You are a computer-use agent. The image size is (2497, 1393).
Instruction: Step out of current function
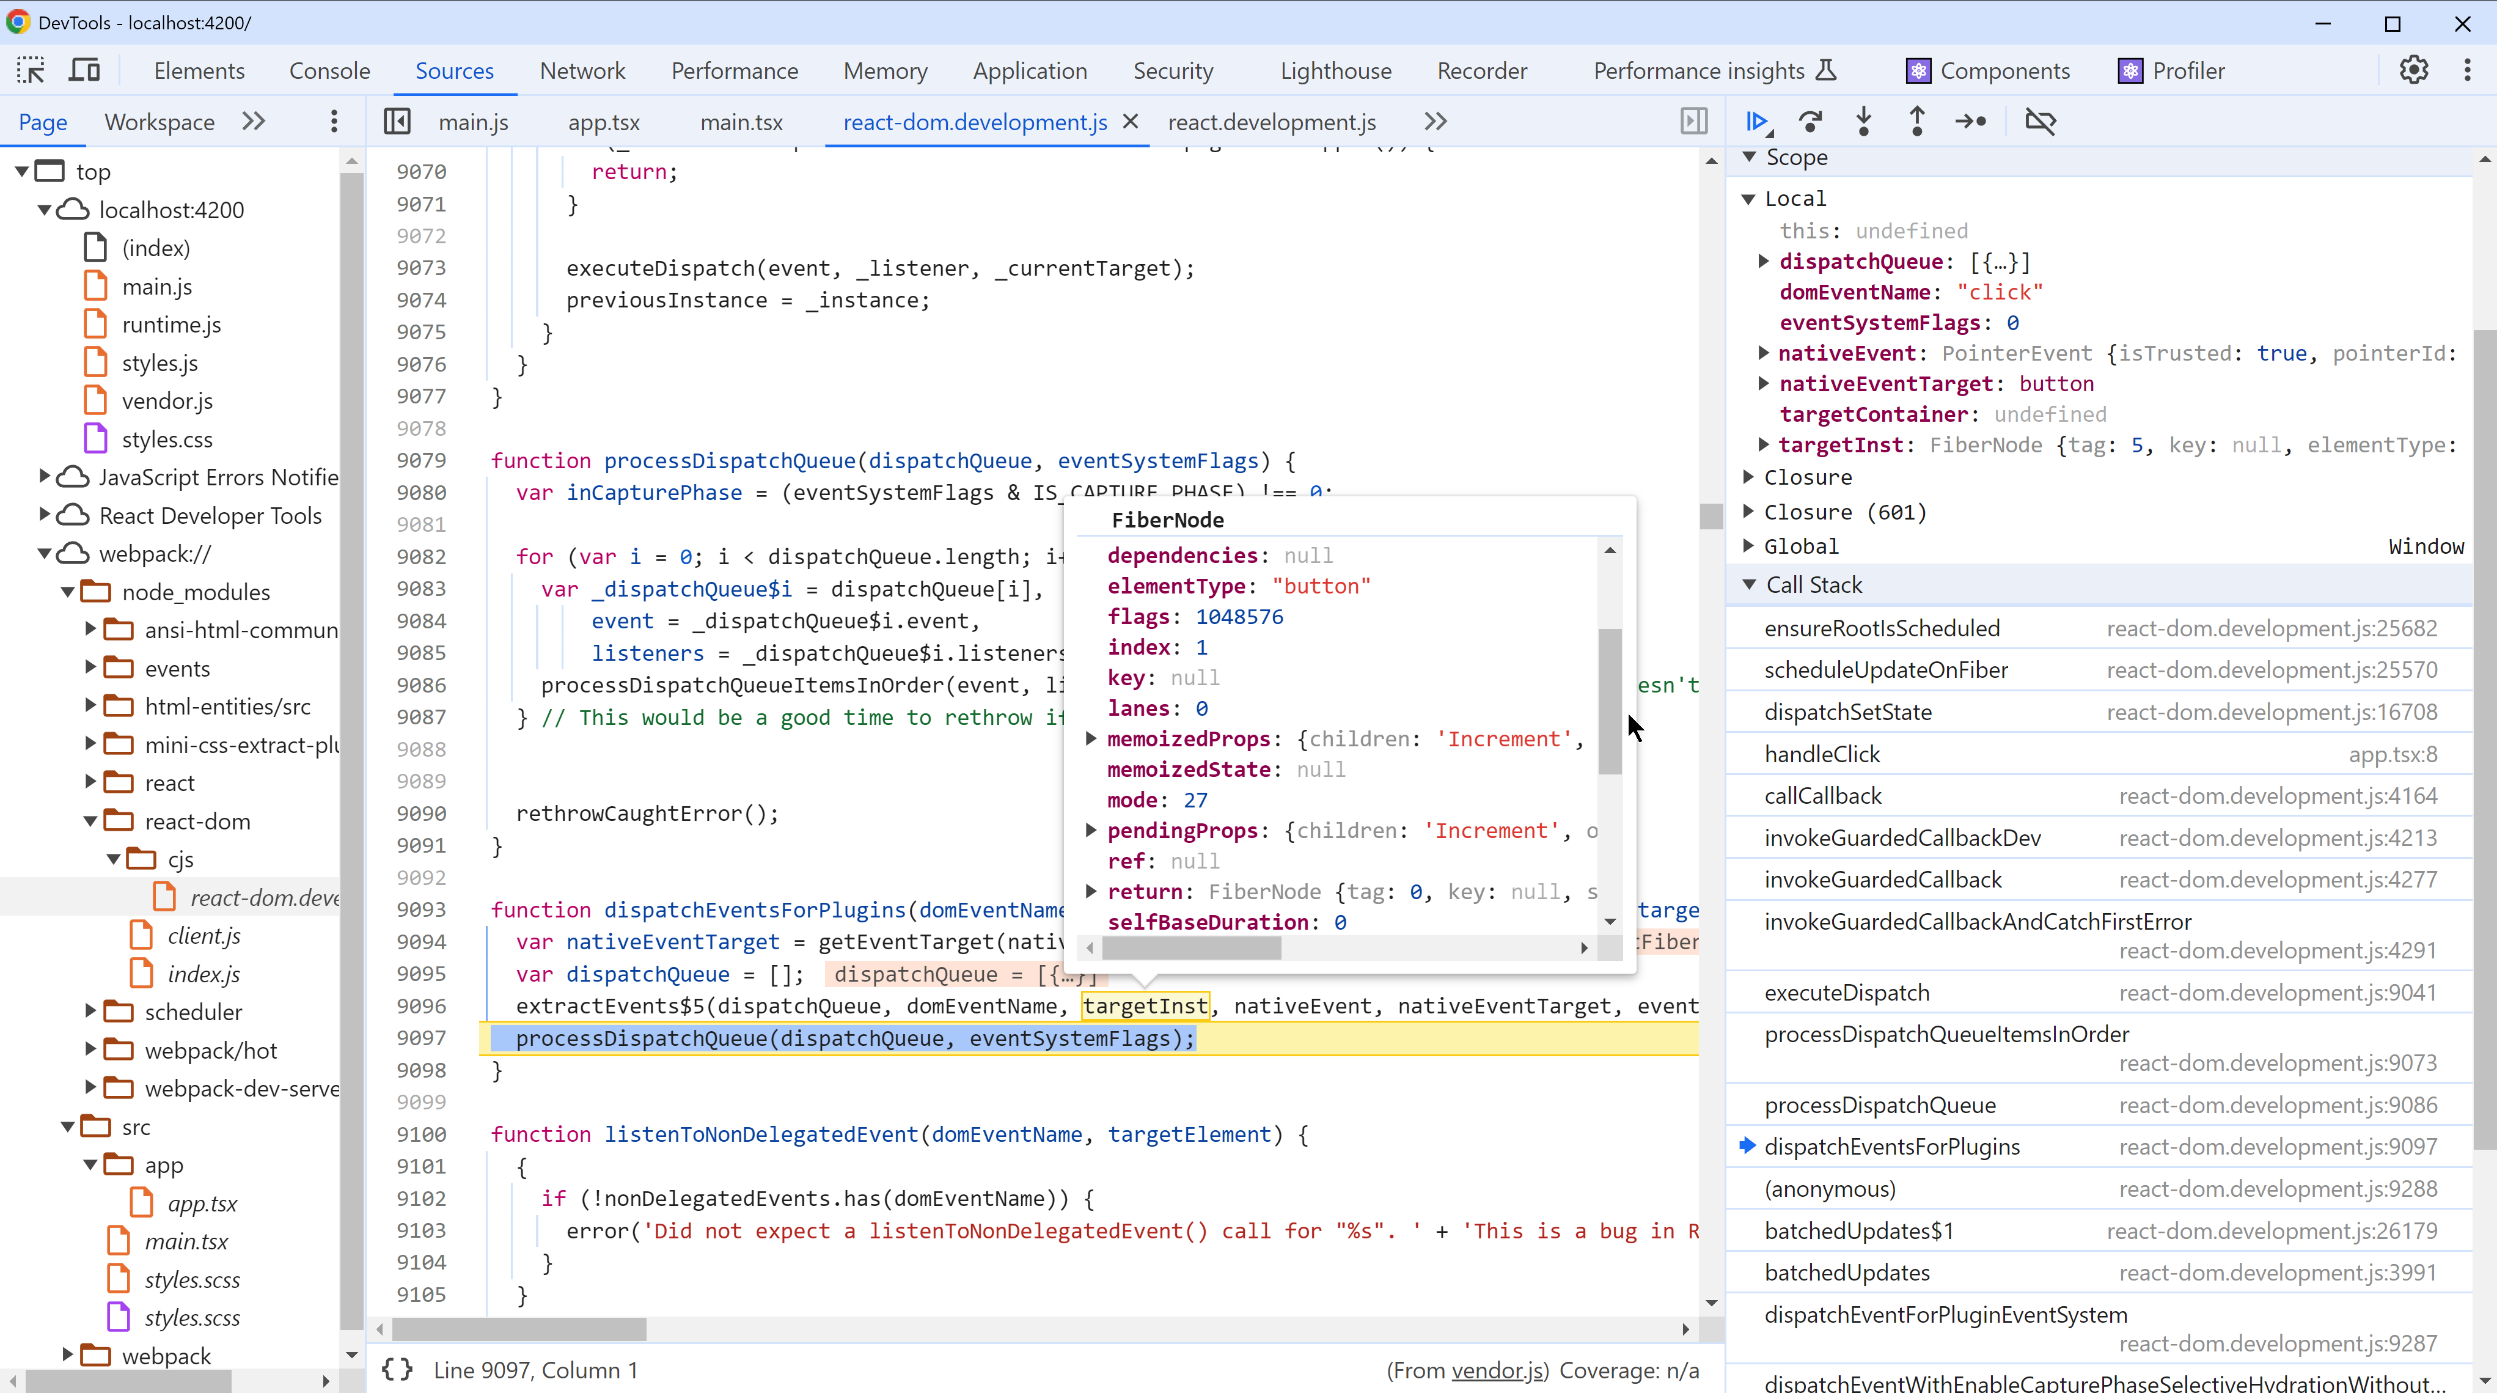[x=1917, y=121]
